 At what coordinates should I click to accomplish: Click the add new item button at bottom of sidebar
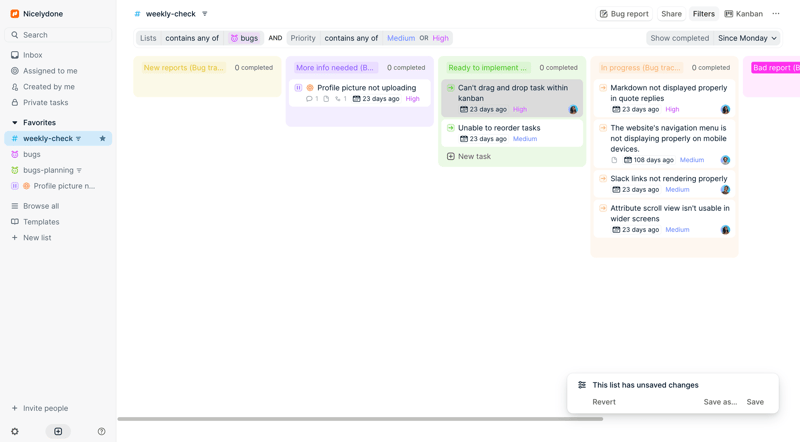(x=58, y=431)
